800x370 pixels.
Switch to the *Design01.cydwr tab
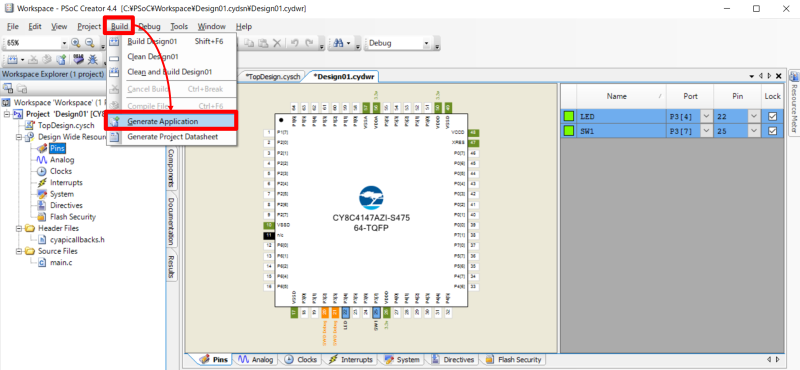(x=343, y=76)
